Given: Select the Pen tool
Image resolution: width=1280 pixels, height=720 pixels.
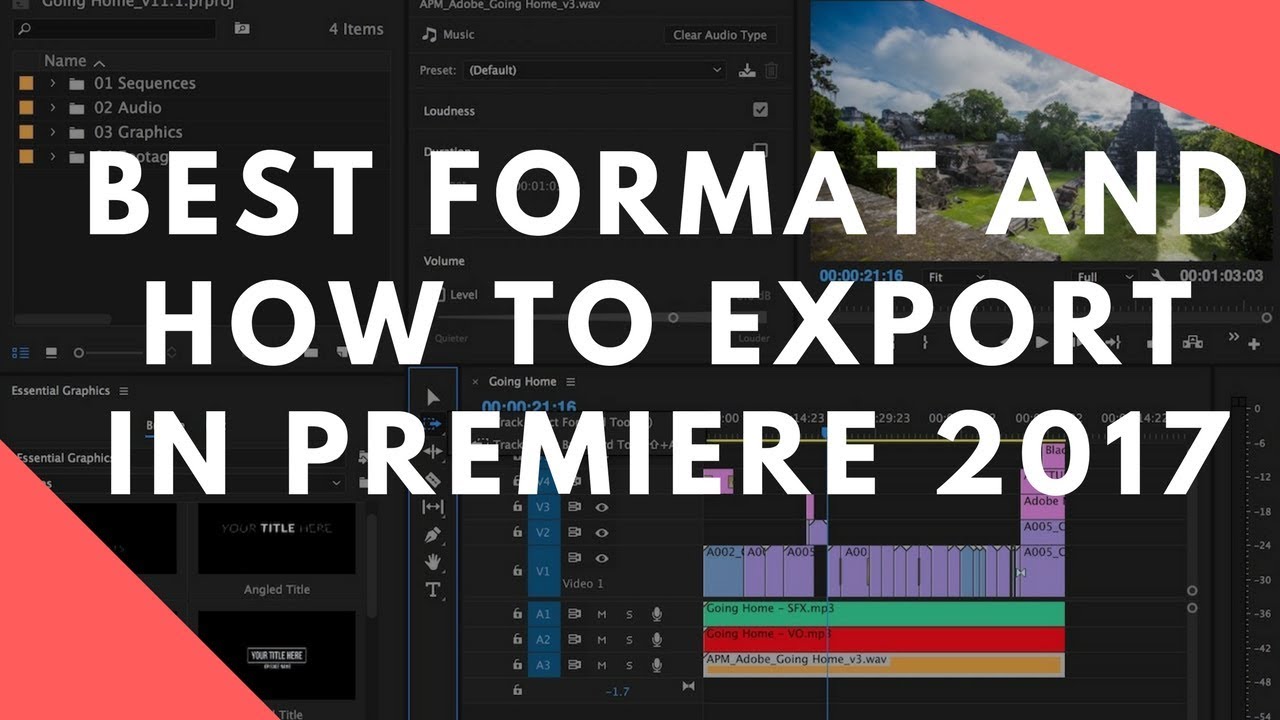Looking at the screenshot, I should (433, 535).
